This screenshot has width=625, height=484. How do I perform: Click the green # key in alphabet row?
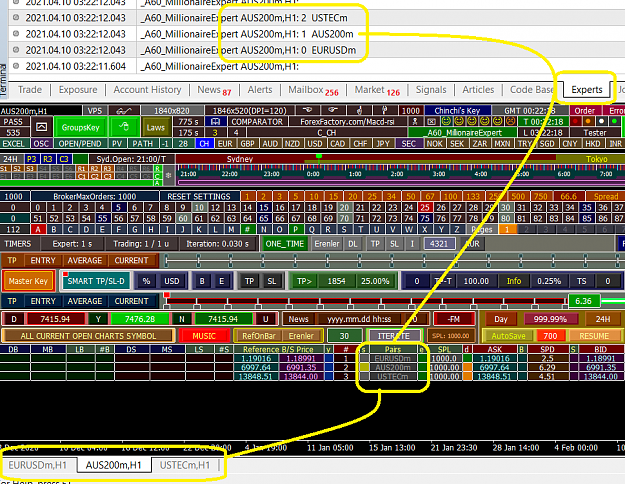[x=247, y=229]
